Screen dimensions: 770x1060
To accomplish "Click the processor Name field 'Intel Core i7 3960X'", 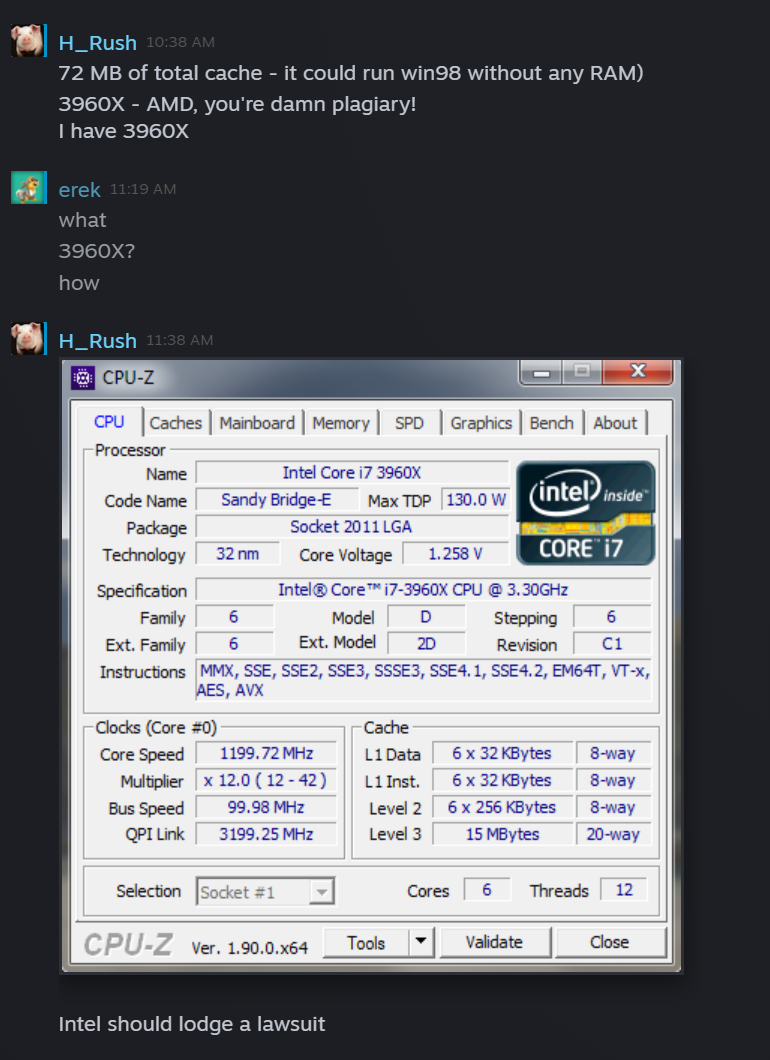I will (352, 473).
